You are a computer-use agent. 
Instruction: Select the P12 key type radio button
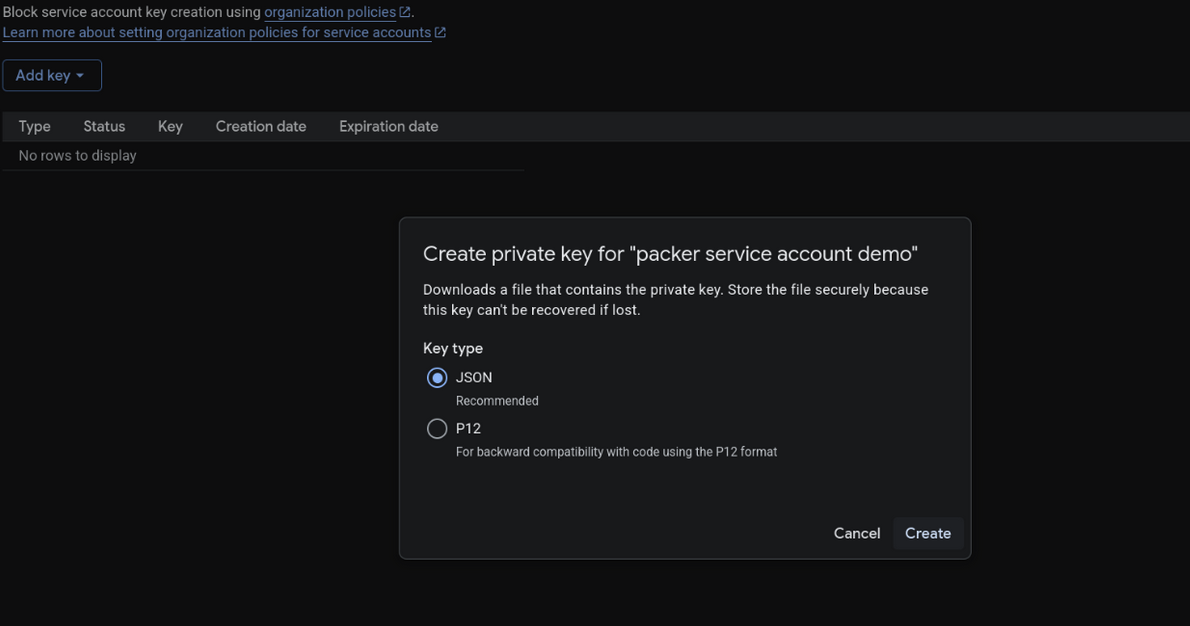point(437,429)
